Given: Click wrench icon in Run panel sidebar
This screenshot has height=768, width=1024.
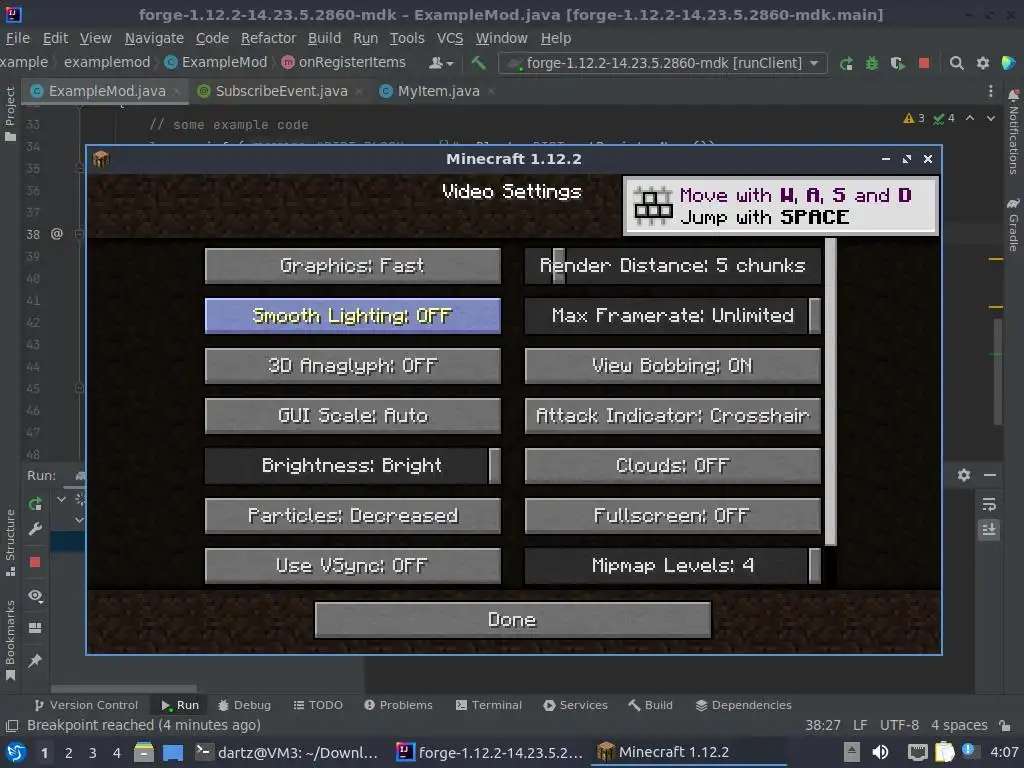Looking at the screenshot, I should (x=35, y=529).
